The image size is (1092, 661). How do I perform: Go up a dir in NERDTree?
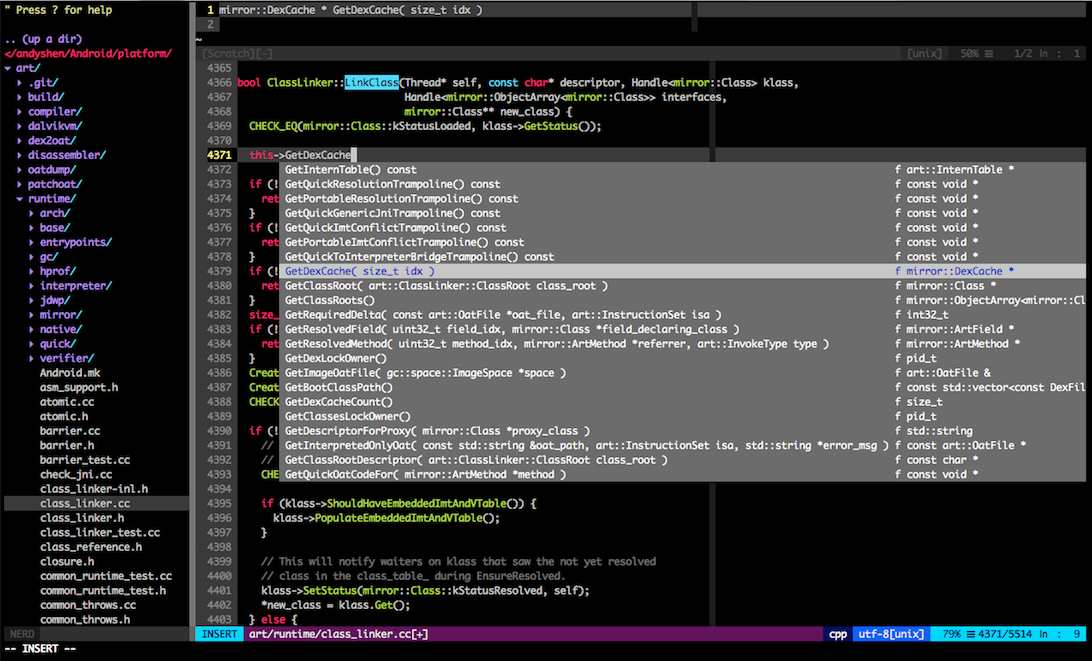tap(43, 39)
